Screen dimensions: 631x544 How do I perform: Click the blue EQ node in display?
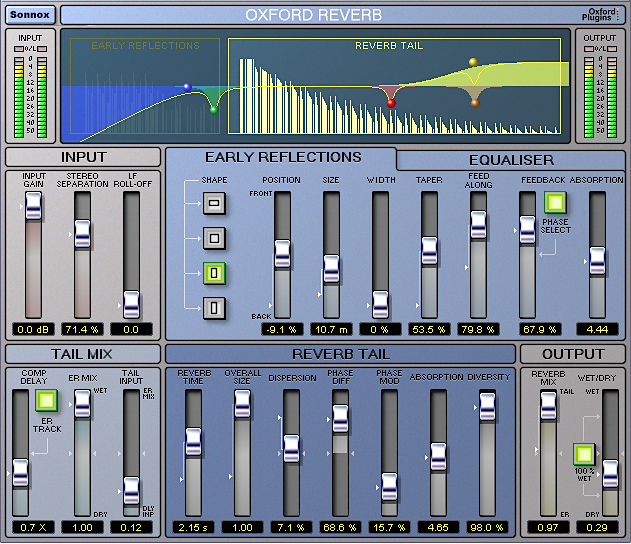point(187,88)
